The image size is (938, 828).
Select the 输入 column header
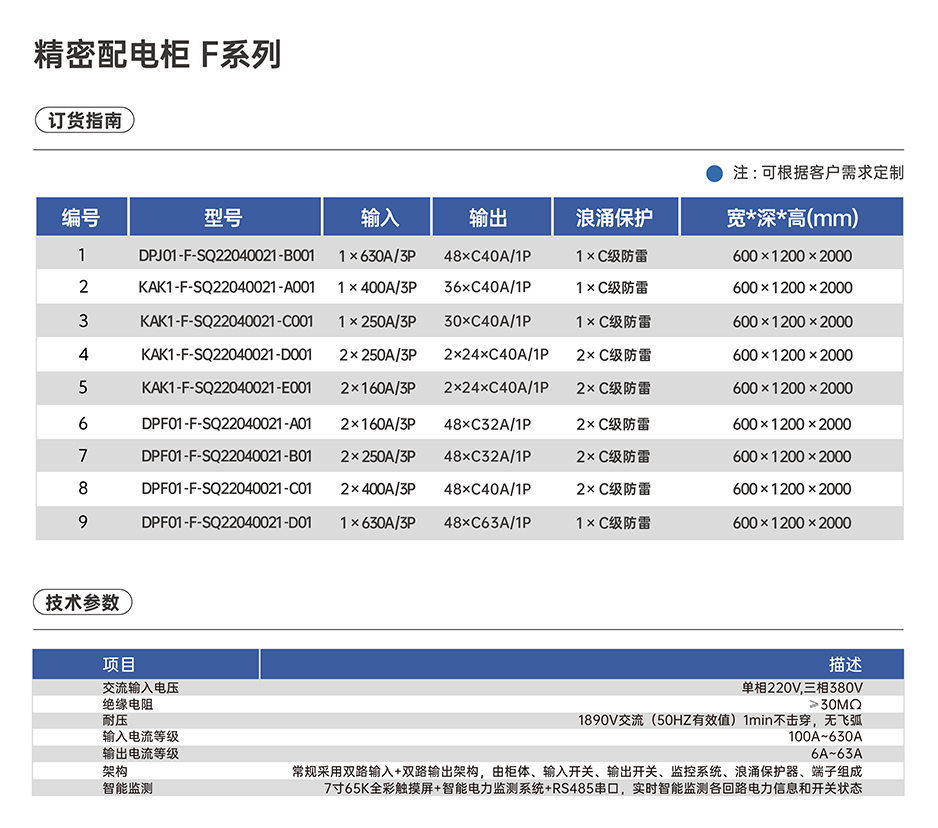click(377, 217)
